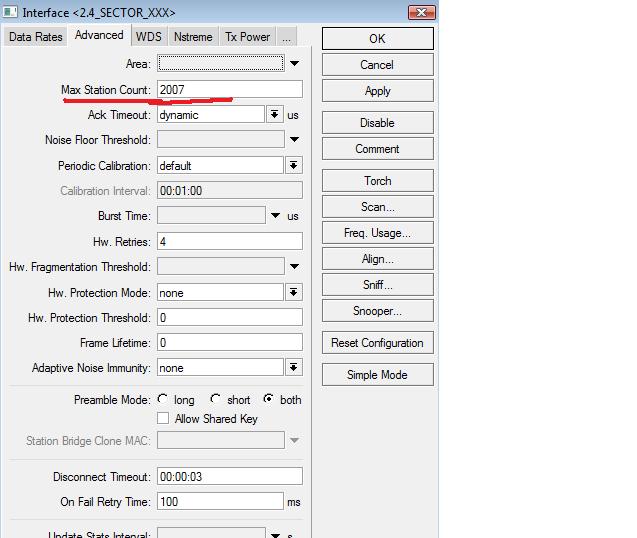Select the Advanced tab
Image resolution: width=637 pixels, height=538 pixels.
point(99,35)
